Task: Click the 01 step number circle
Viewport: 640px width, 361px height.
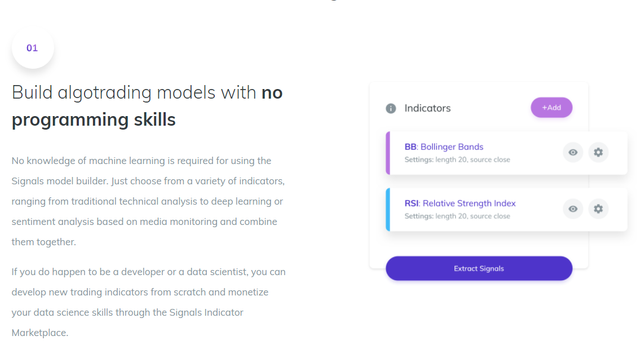Action: (33, 48)
